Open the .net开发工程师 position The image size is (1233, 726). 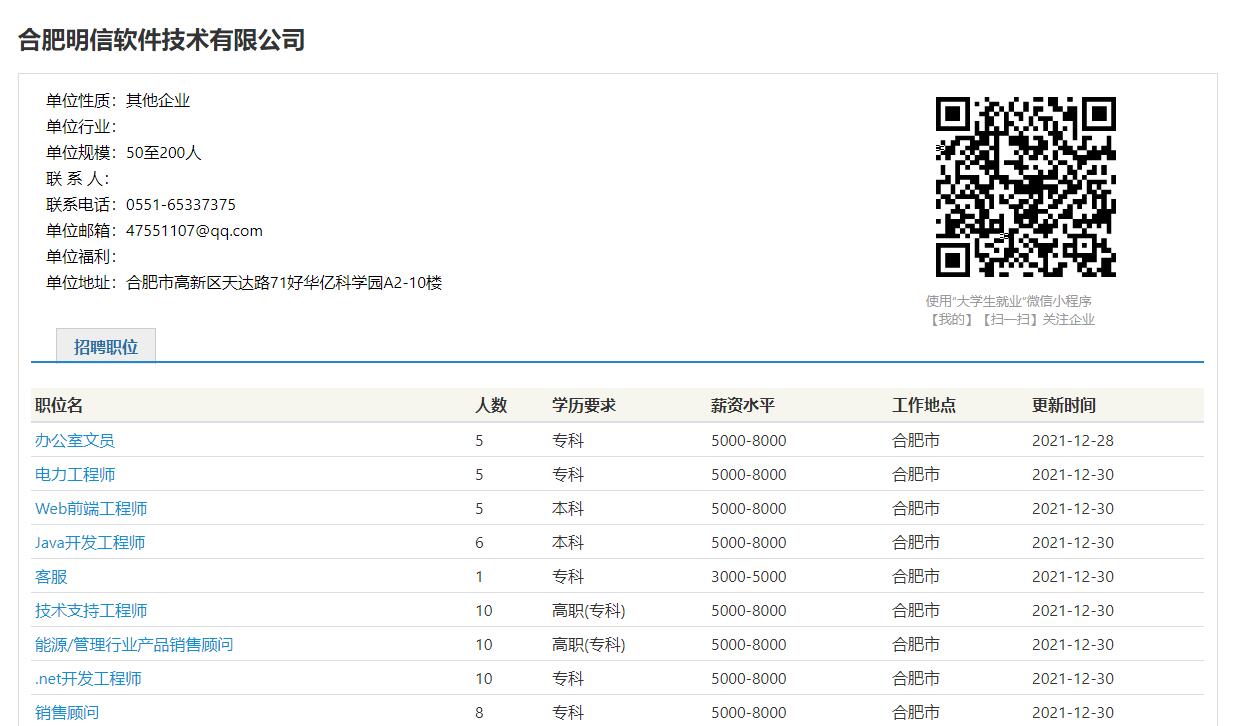click(88, 678)
